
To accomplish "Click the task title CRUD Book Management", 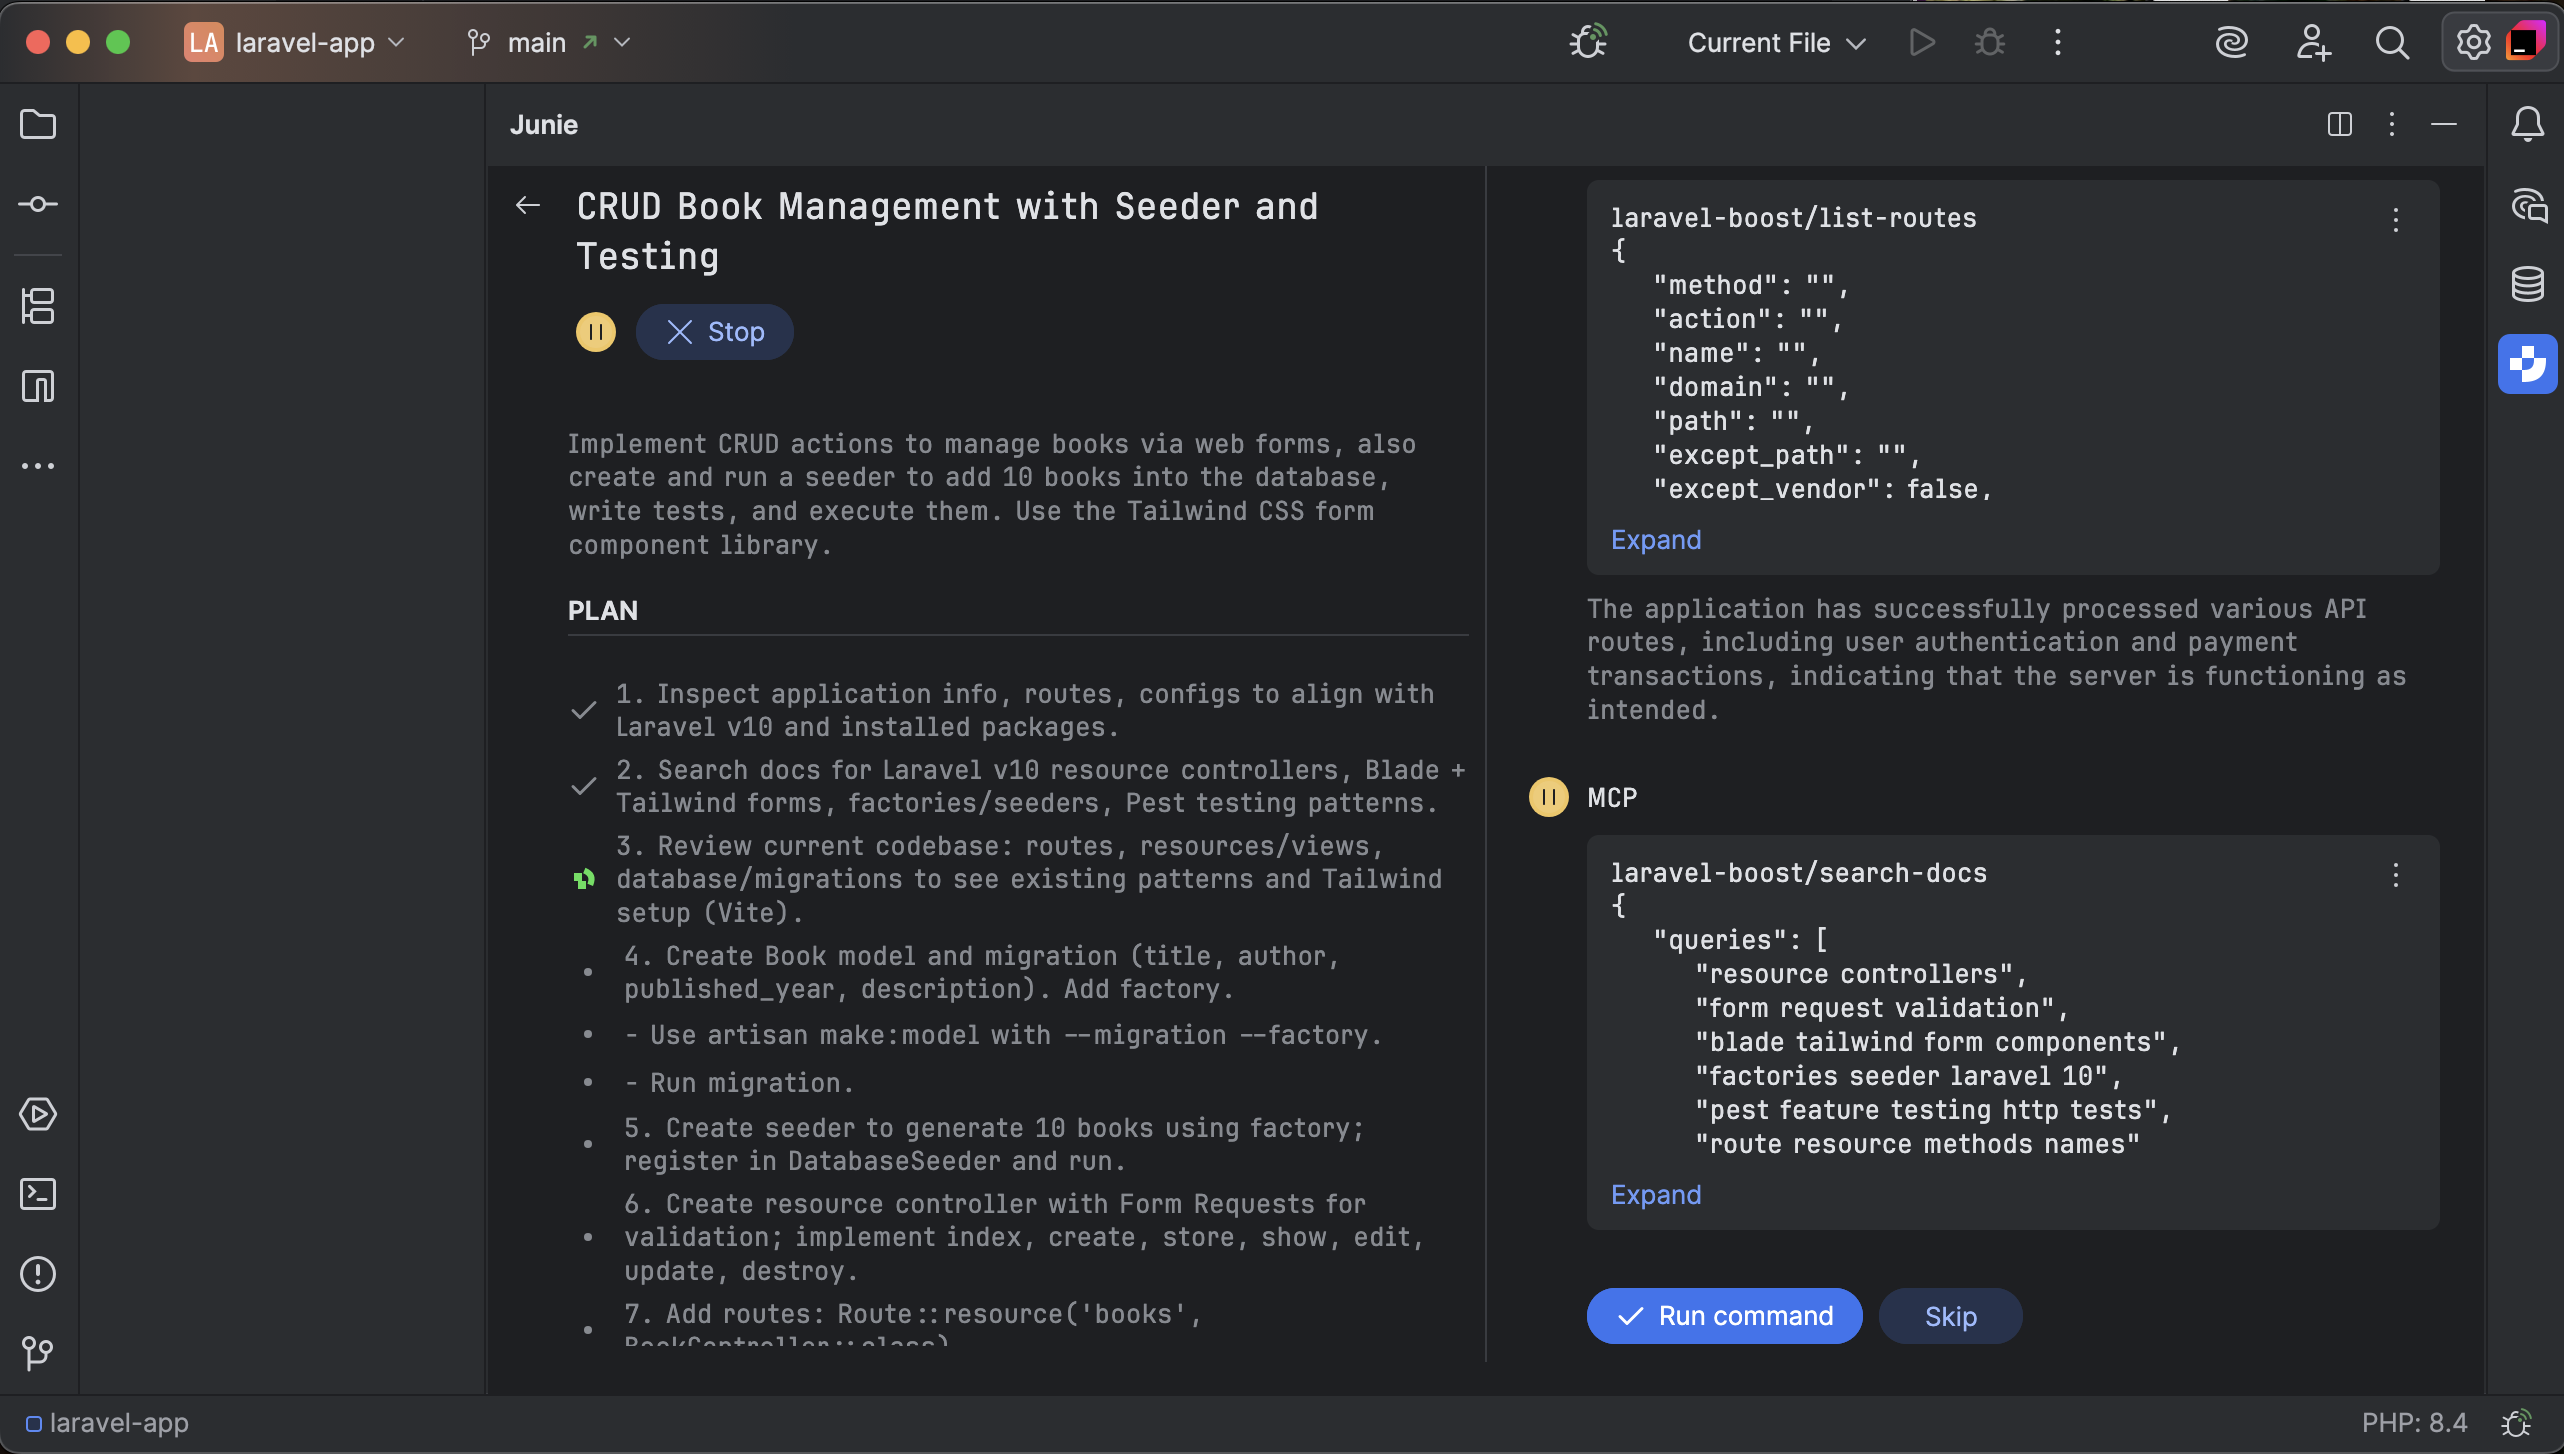I will click(947, 232).
